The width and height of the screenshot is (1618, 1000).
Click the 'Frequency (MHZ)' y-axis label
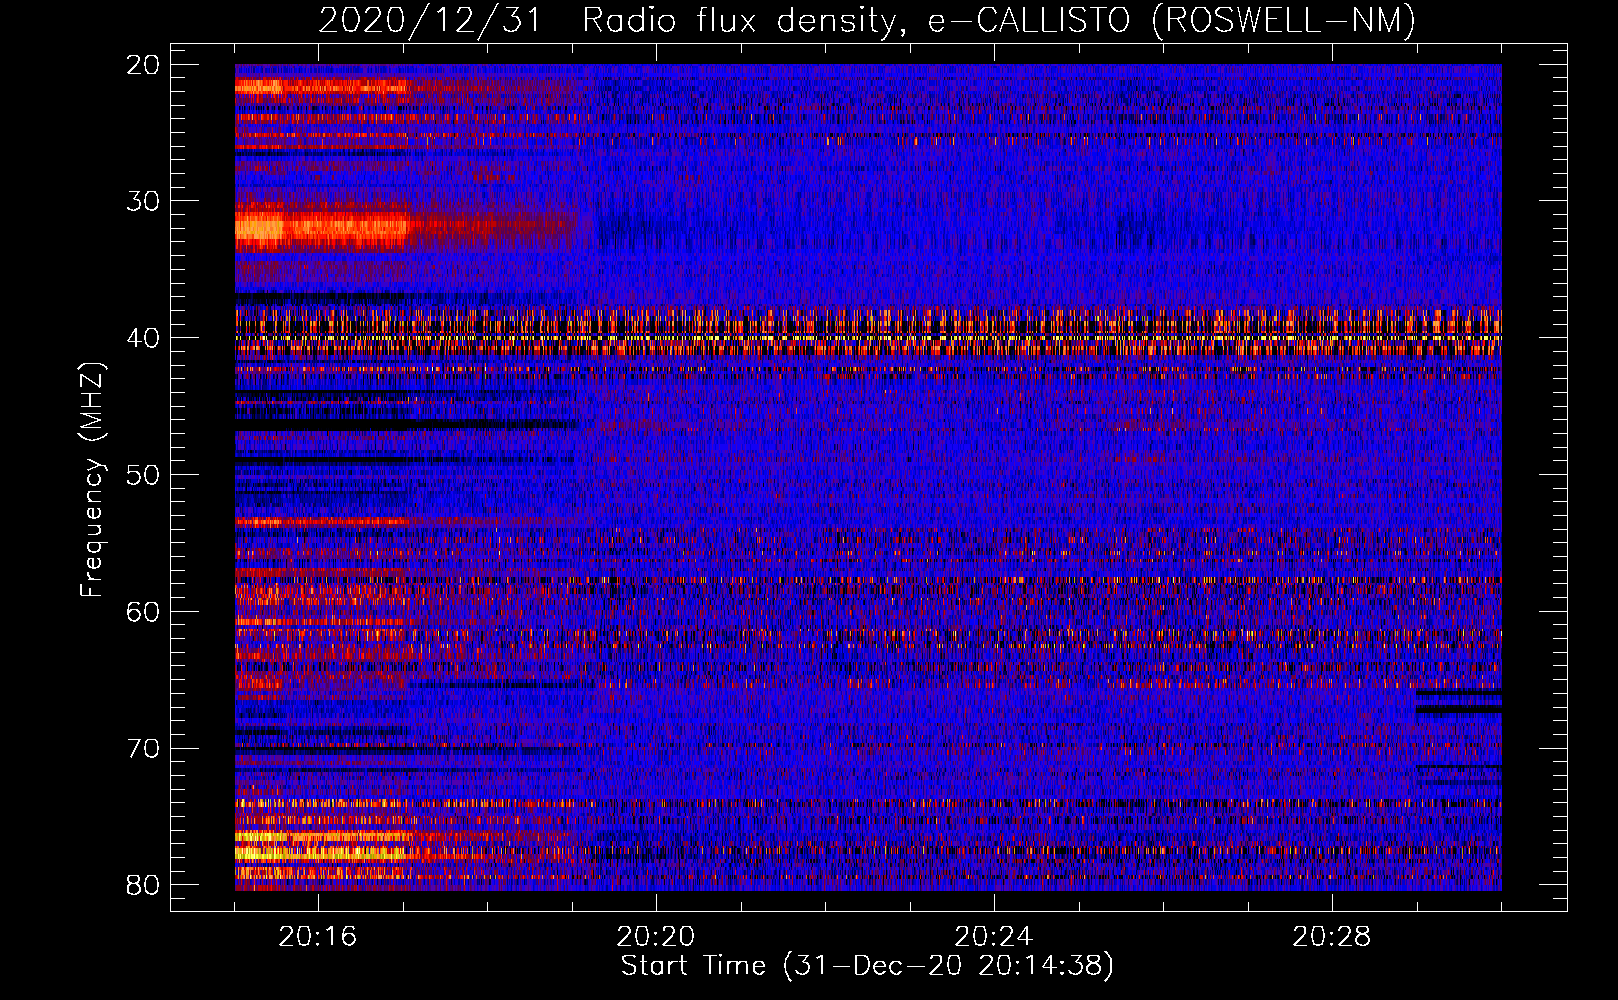coord(92,480)
